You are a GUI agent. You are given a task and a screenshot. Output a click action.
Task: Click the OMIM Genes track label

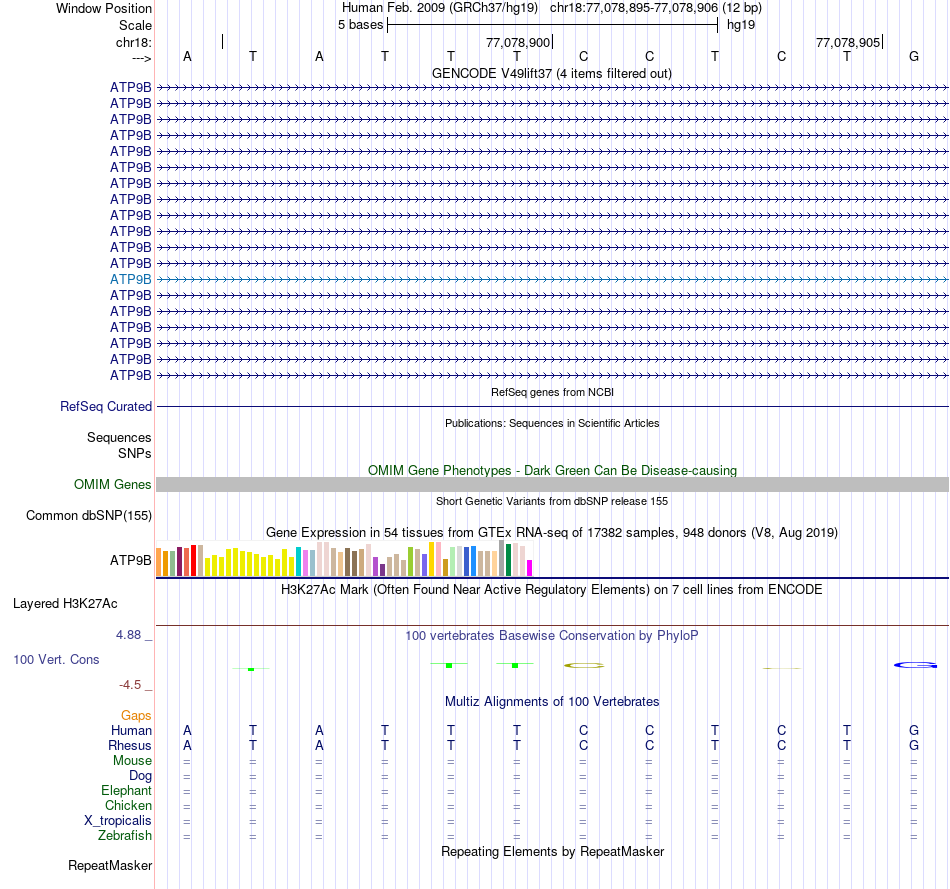tap(112, 484)
